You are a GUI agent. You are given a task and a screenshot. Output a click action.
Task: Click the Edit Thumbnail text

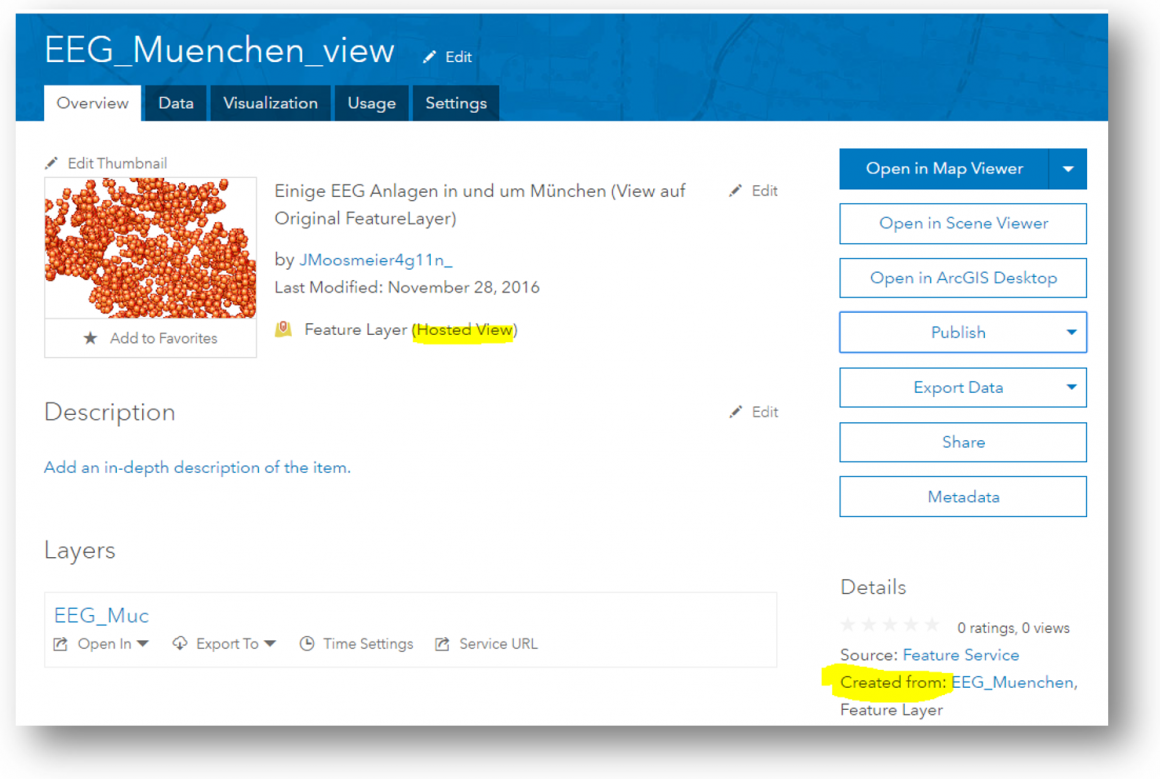[118, 163]
